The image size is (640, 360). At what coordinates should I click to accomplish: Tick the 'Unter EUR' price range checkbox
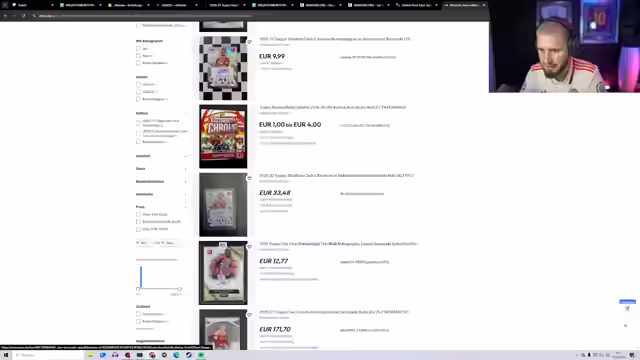[x=138, y=214]
